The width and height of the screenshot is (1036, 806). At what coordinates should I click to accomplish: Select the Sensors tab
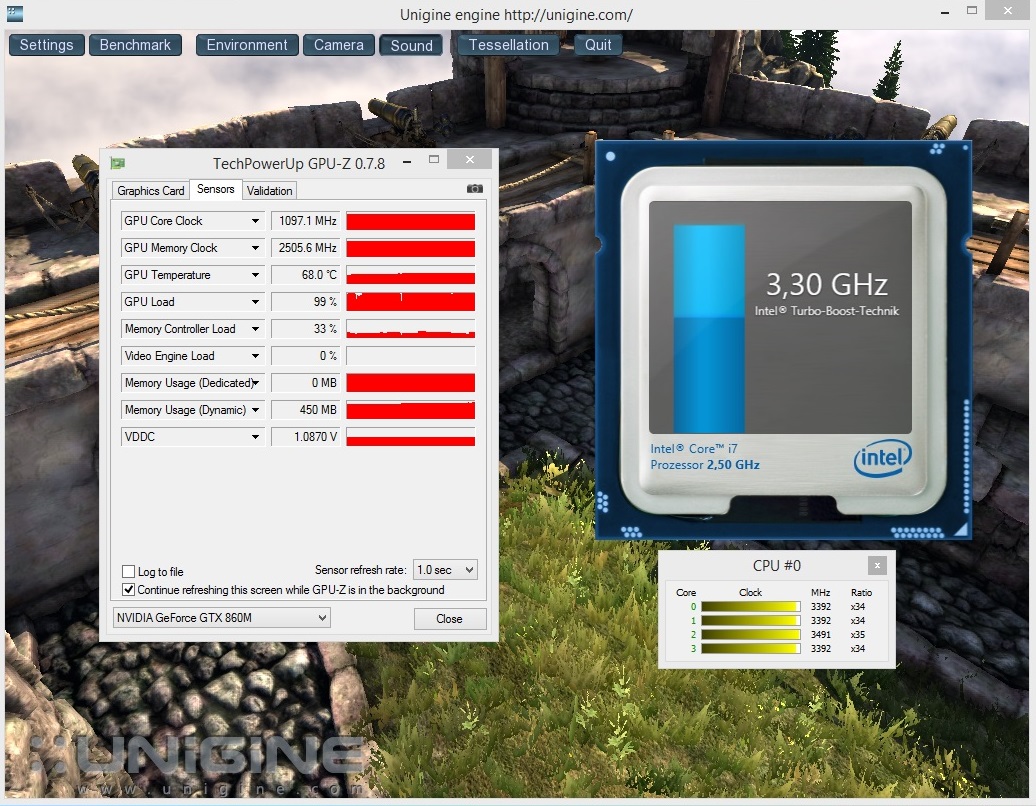click(x=215, y=189)
